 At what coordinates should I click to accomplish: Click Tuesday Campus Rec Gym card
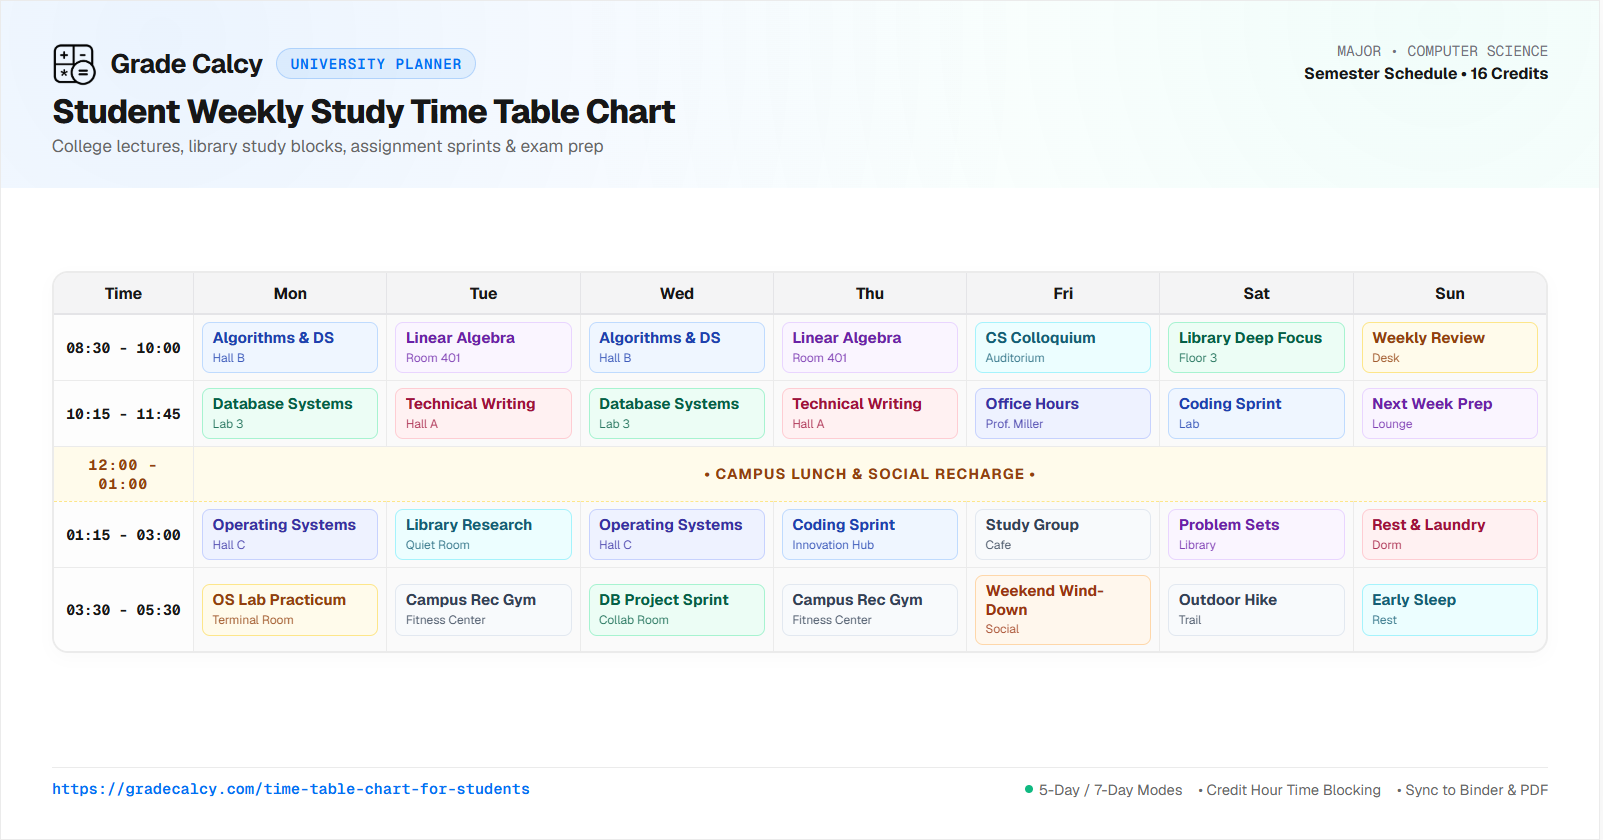(x=483, y=610)
